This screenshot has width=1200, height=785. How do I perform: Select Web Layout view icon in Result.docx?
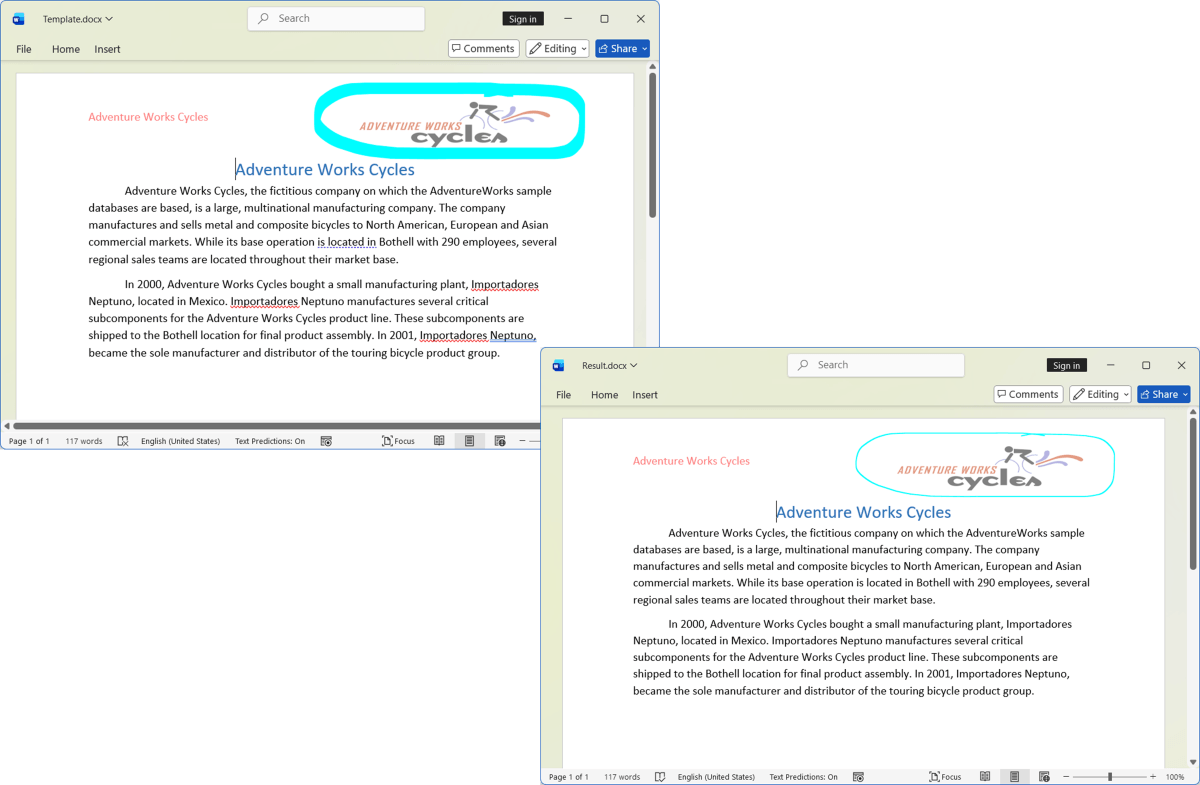click(x=1044, y=777)
